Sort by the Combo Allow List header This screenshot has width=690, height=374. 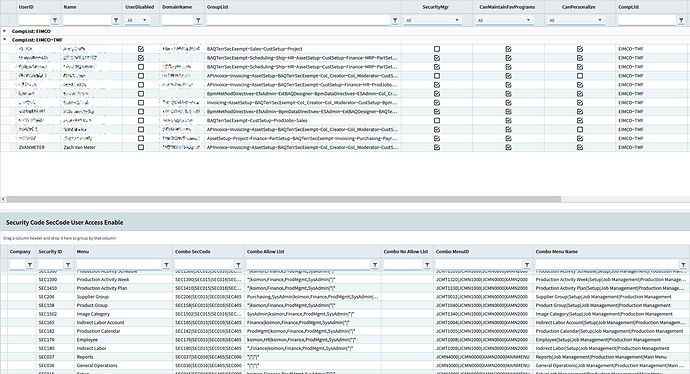pos(265,252)
